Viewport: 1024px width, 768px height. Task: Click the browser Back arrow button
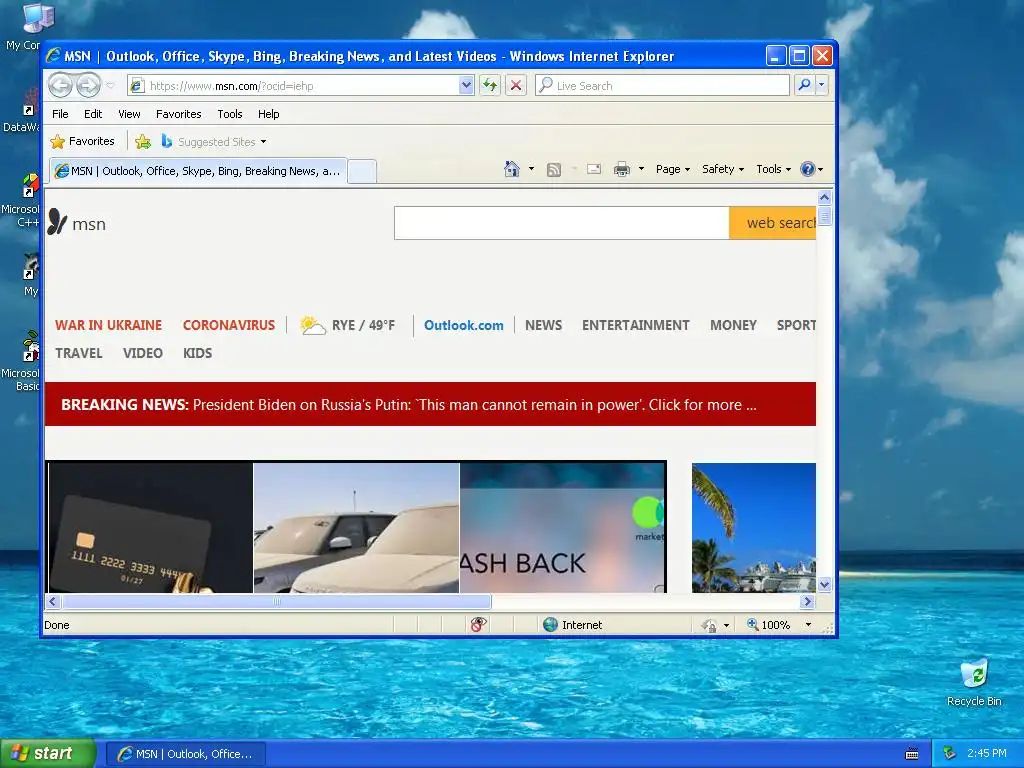point(60,85)
